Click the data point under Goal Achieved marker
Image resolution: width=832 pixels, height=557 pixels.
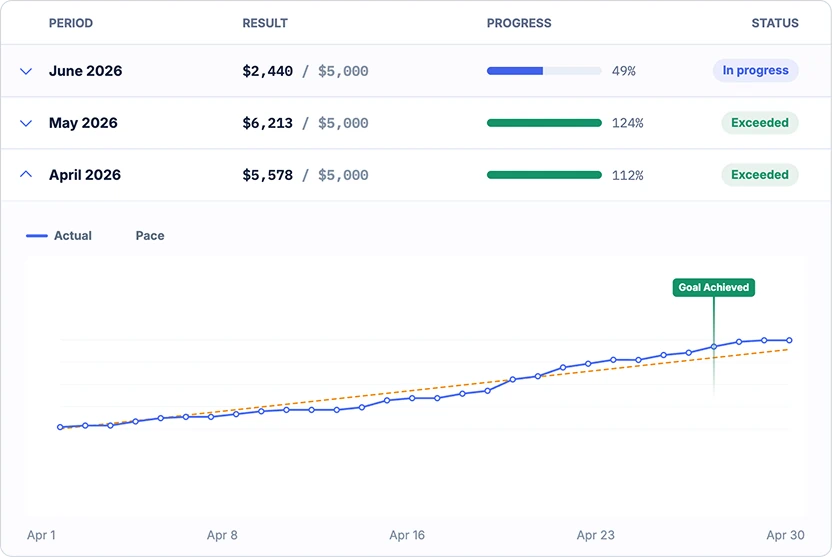click(714, 346)
